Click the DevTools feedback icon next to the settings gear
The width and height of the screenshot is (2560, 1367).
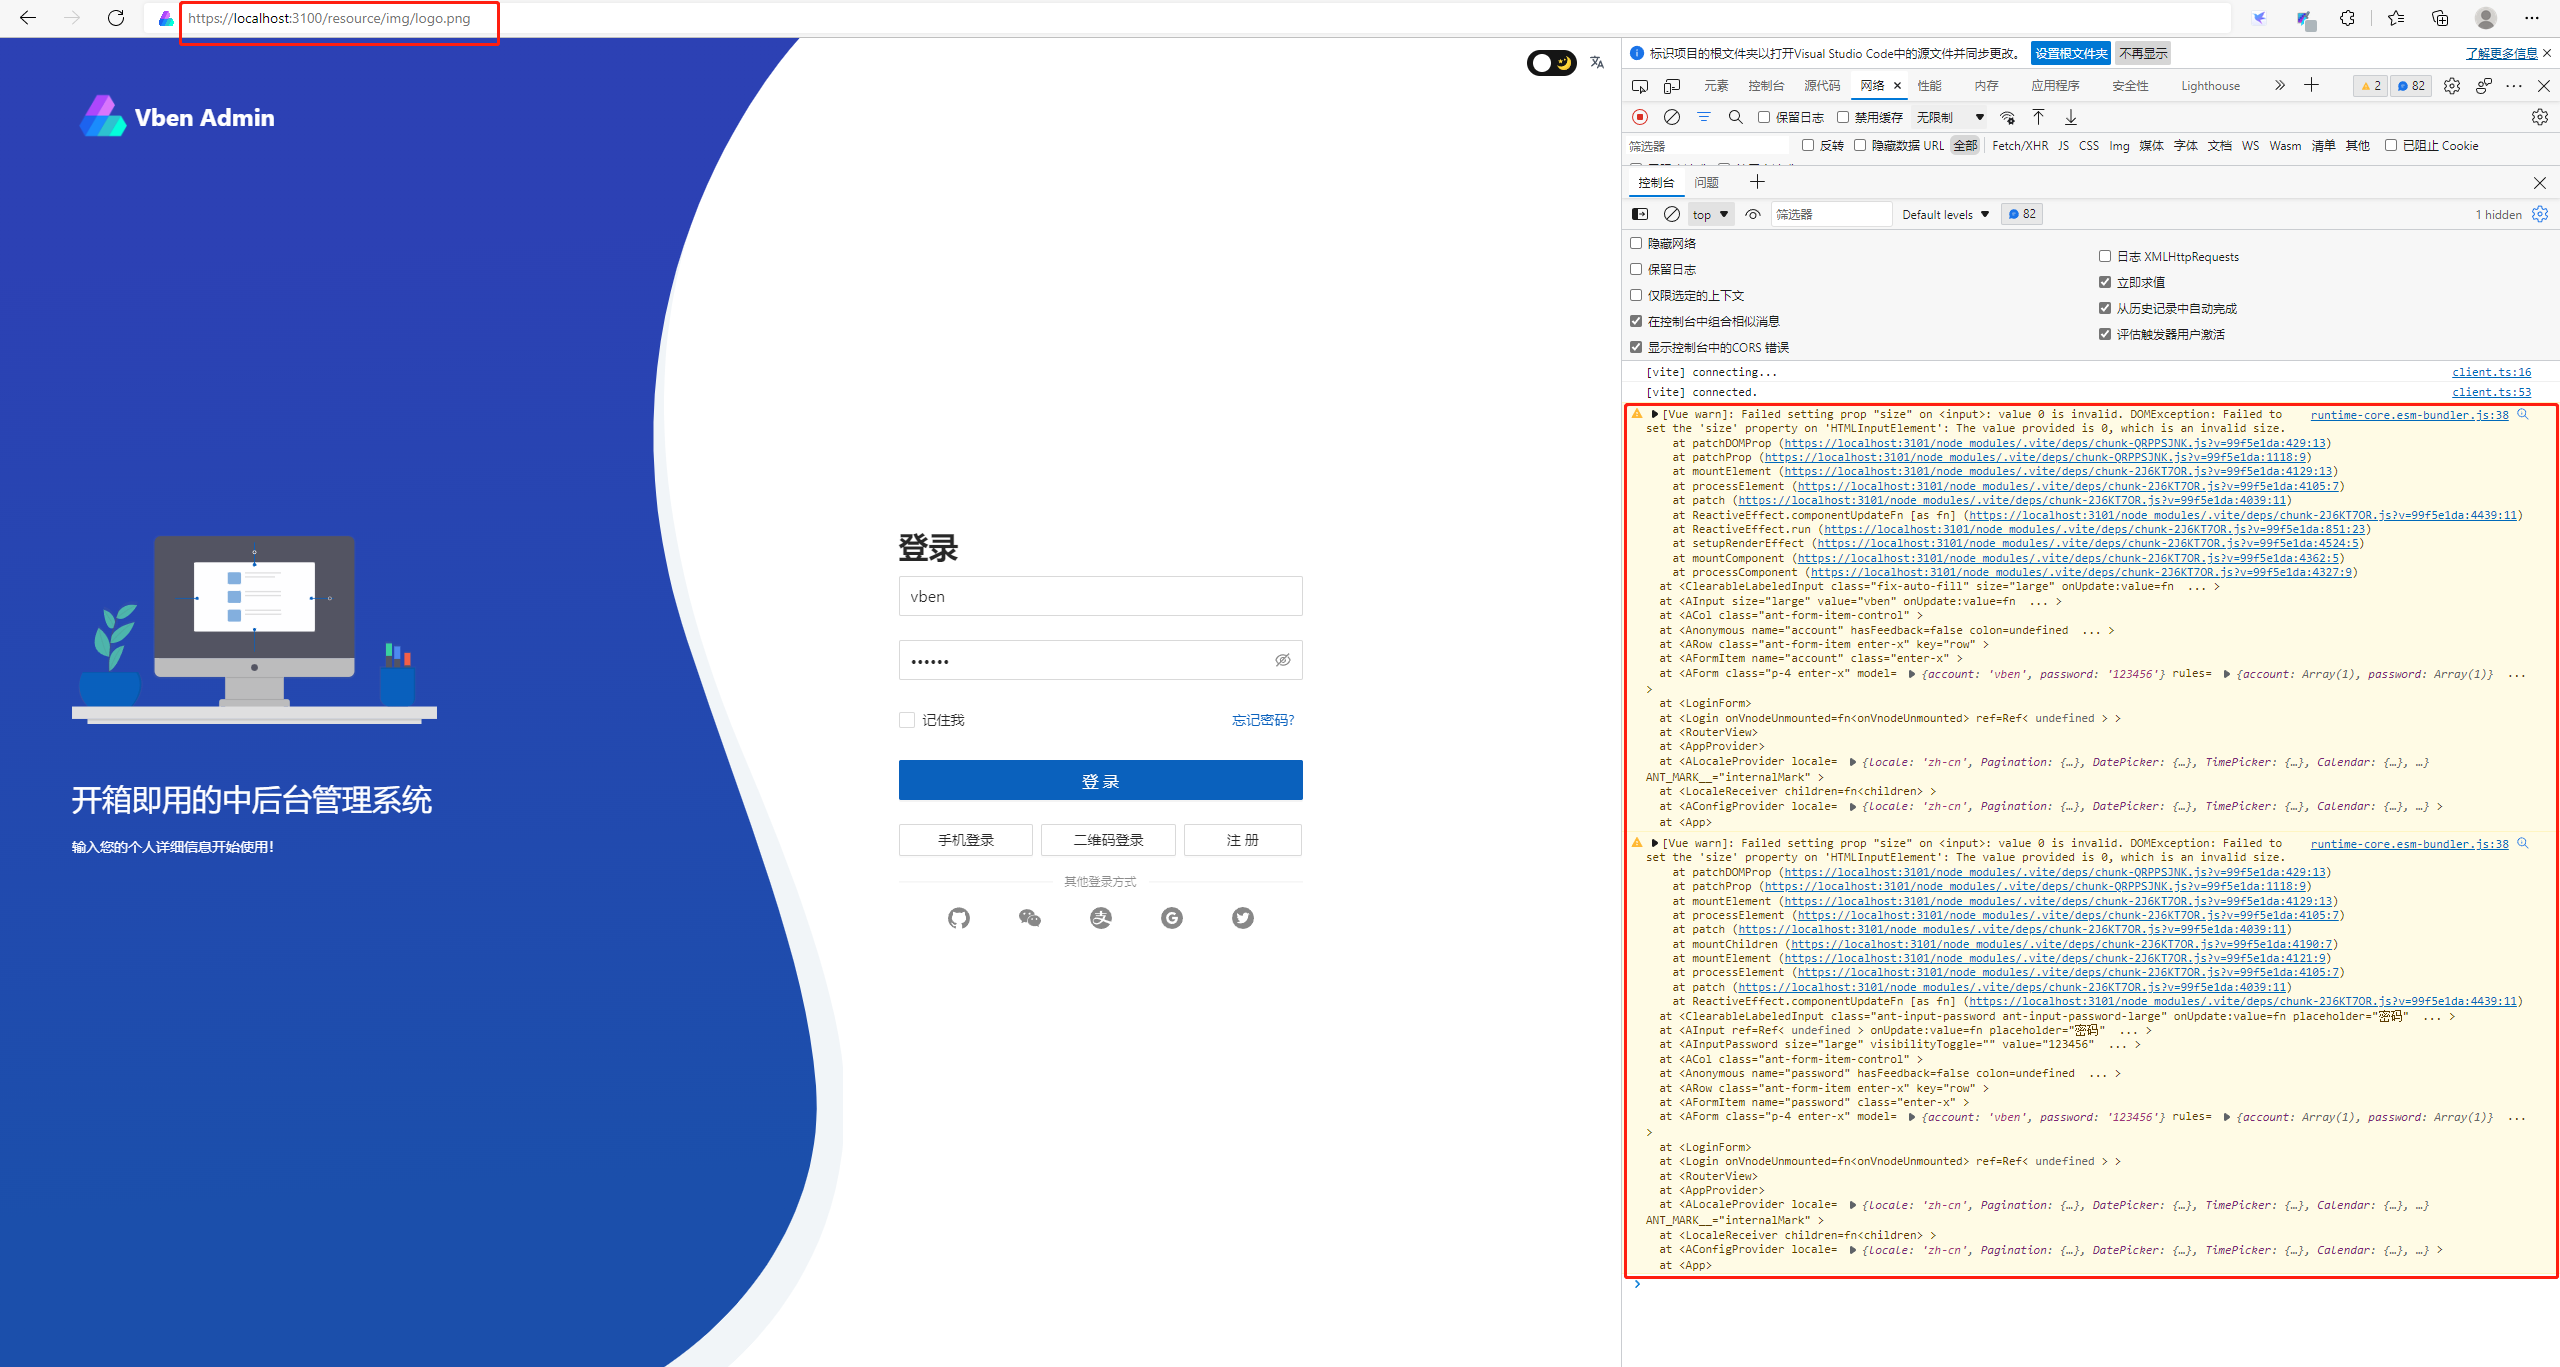[2484, 86]
